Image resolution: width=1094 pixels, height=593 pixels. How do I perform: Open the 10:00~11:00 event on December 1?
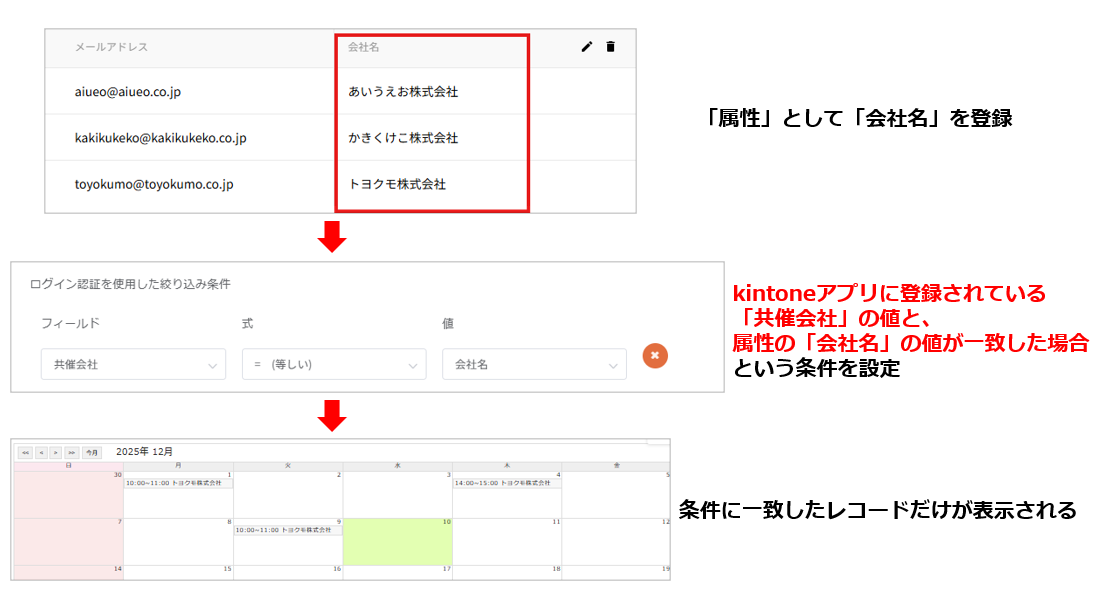(178, 483)
